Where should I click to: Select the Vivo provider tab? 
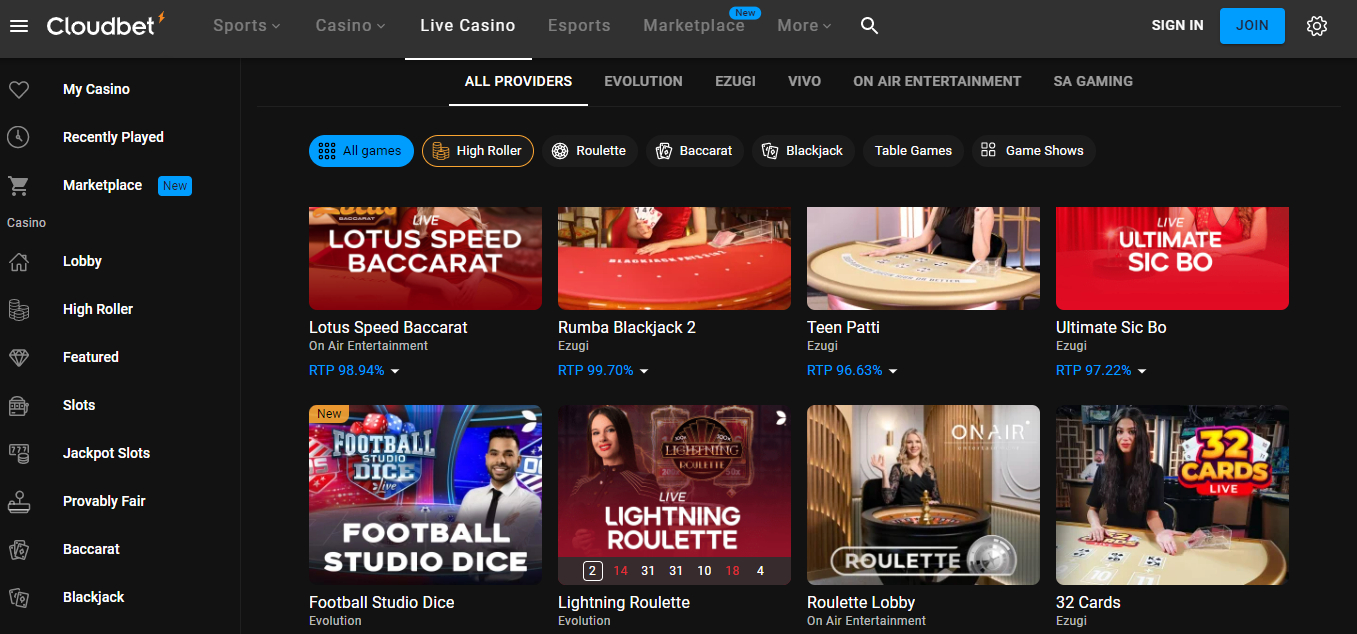coord(804,81)
